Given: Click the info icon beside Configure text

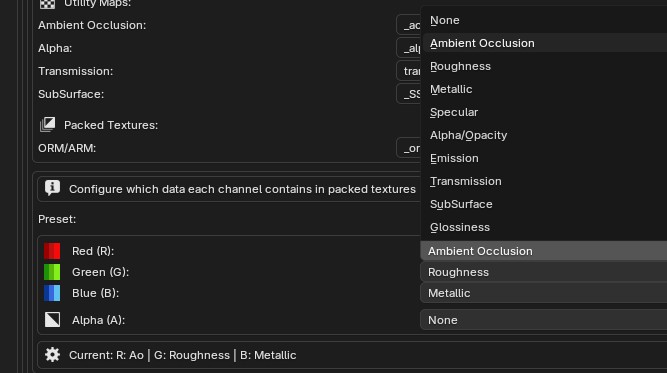Looking at the screenshot, I should (52, 188).
